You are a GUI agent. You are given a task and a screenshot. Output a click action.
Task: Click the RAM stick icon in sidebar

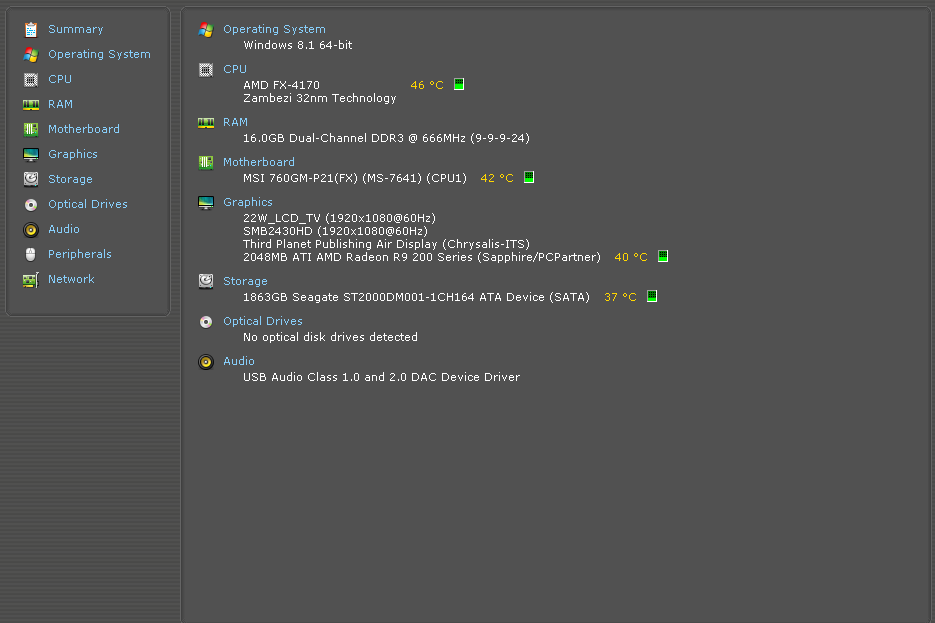click(x=31, y=104)
